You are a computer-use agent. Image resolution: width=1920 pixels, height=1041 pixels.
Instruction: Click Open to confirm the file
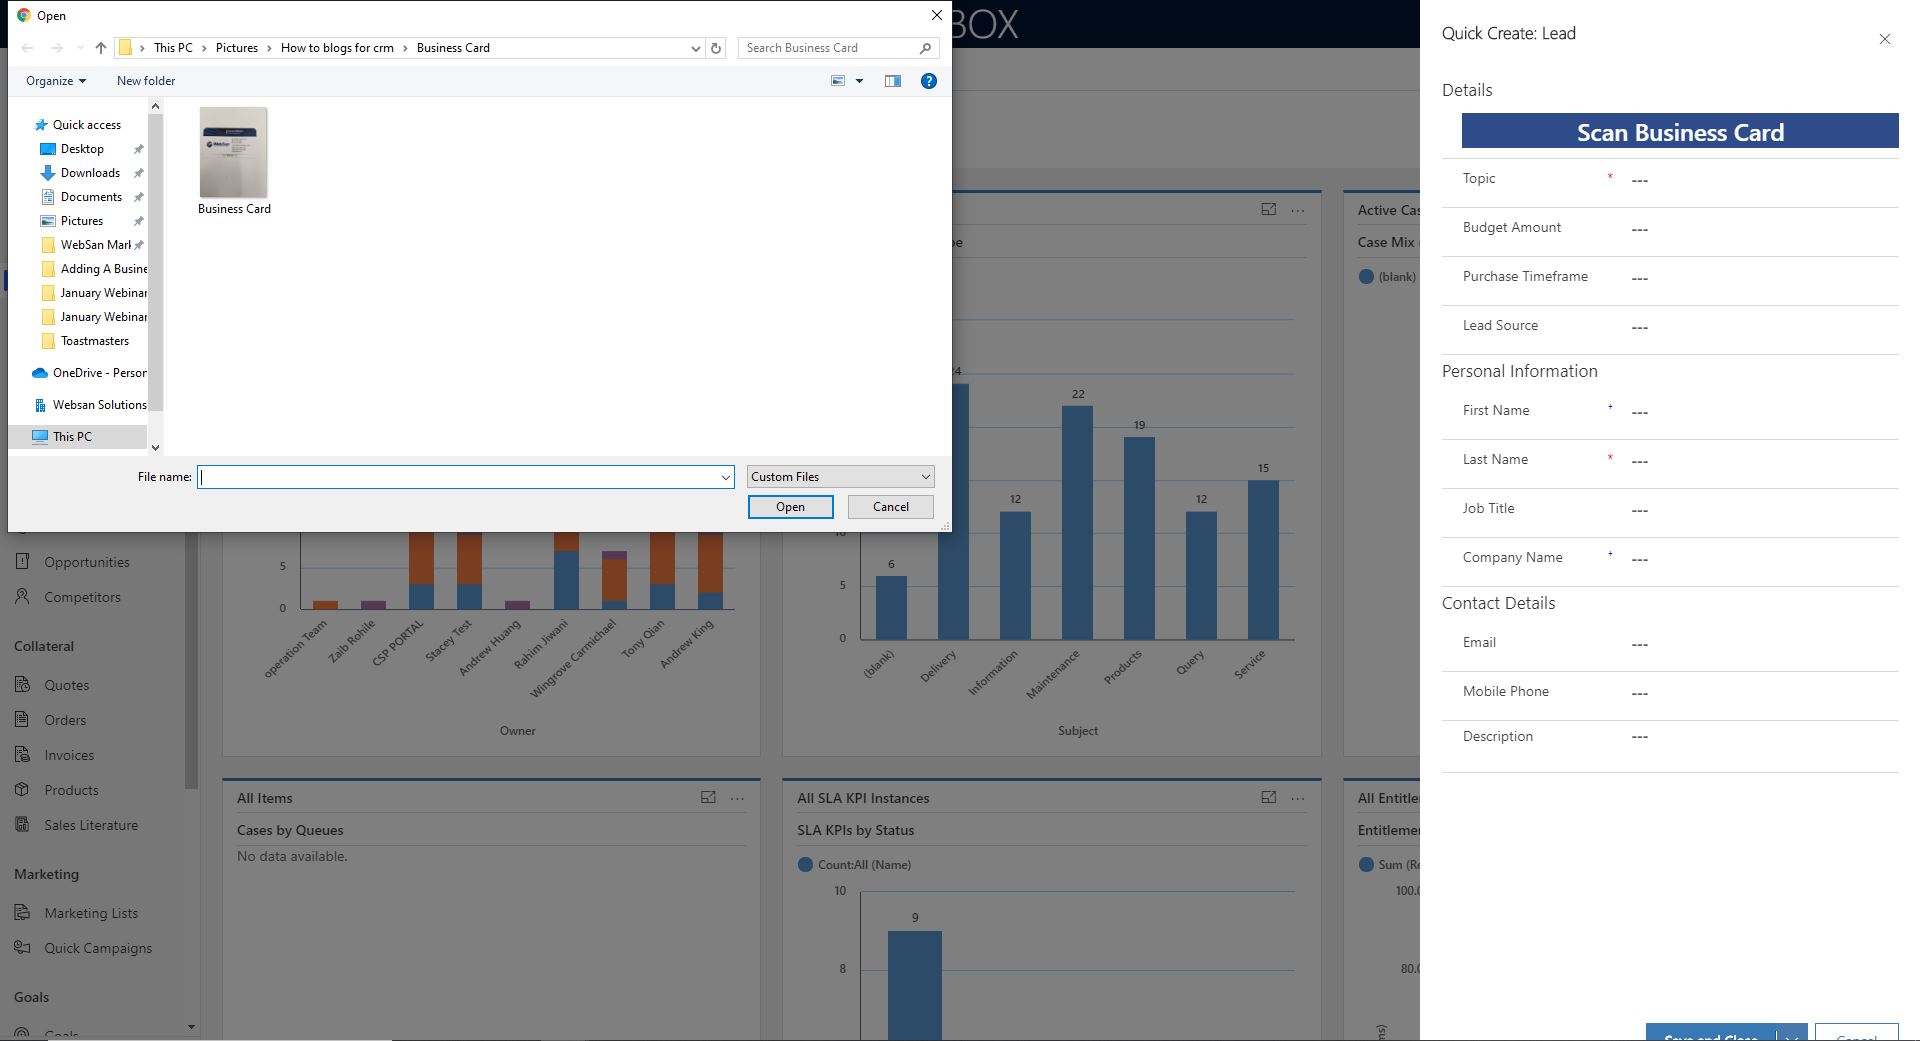click(x=789, y=507)
